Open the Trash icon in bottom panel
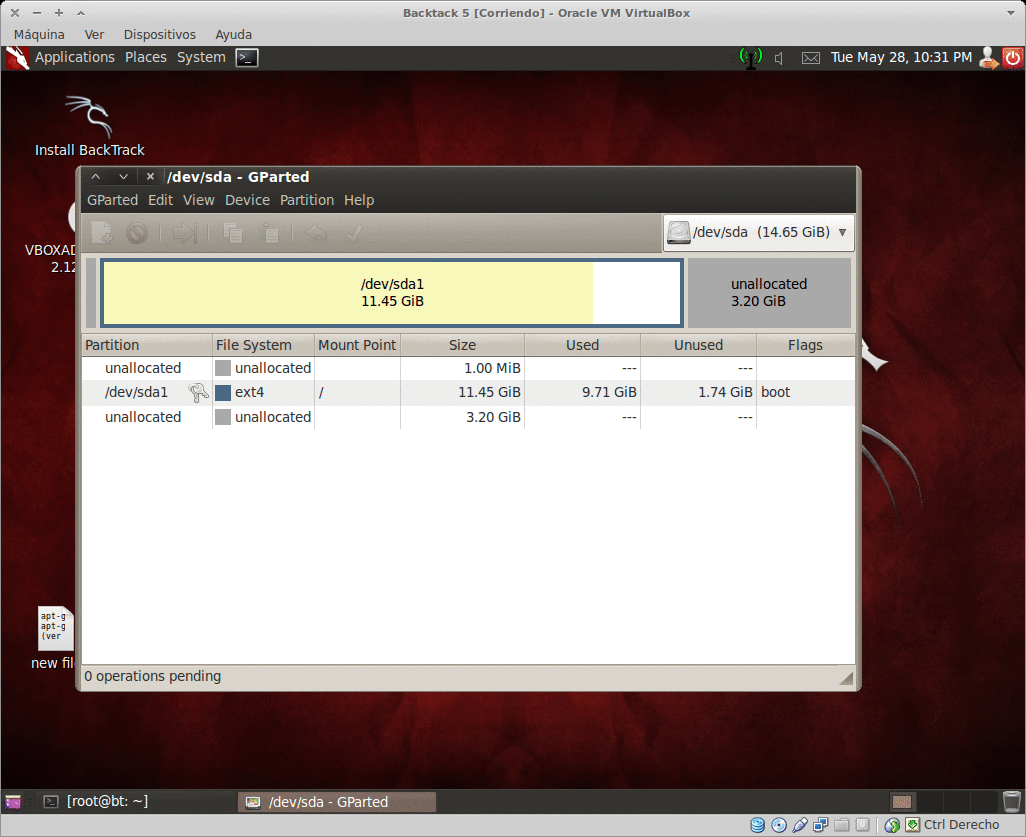This screenshot has width=1026, height=837. coord(1012,801)
